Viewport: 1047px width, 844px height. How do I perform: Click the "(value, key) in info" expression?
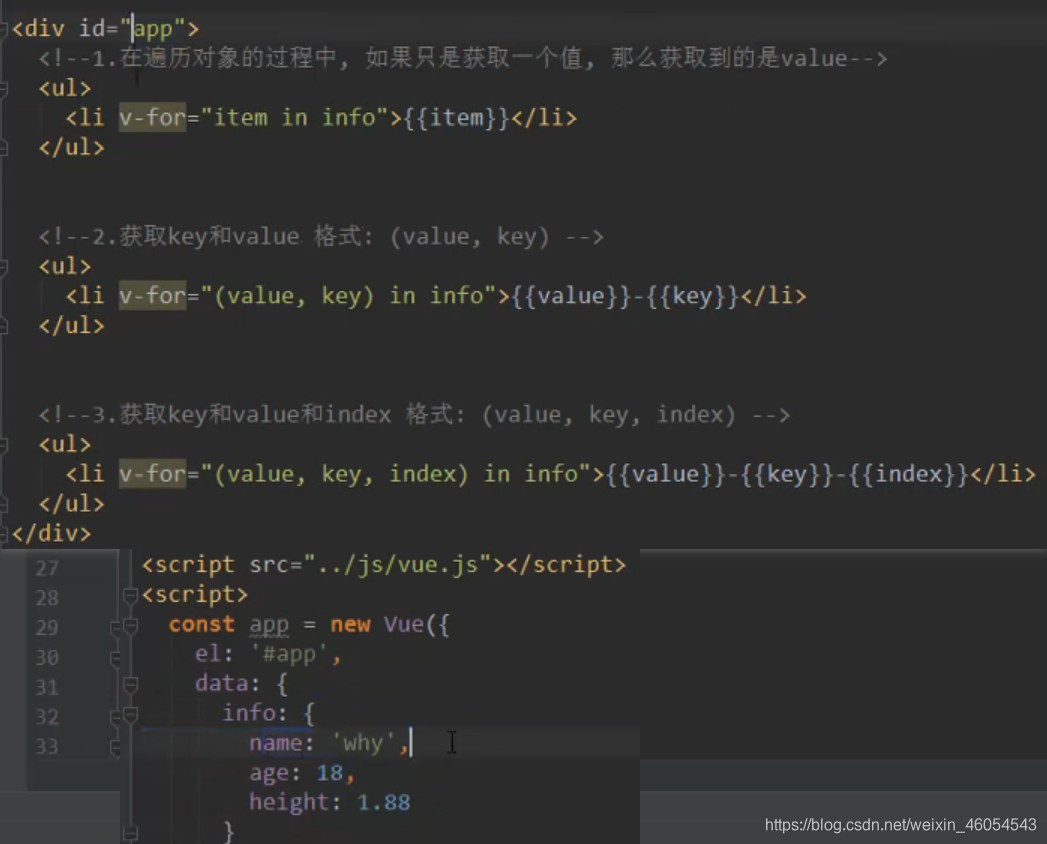click(x=349, y=296)
